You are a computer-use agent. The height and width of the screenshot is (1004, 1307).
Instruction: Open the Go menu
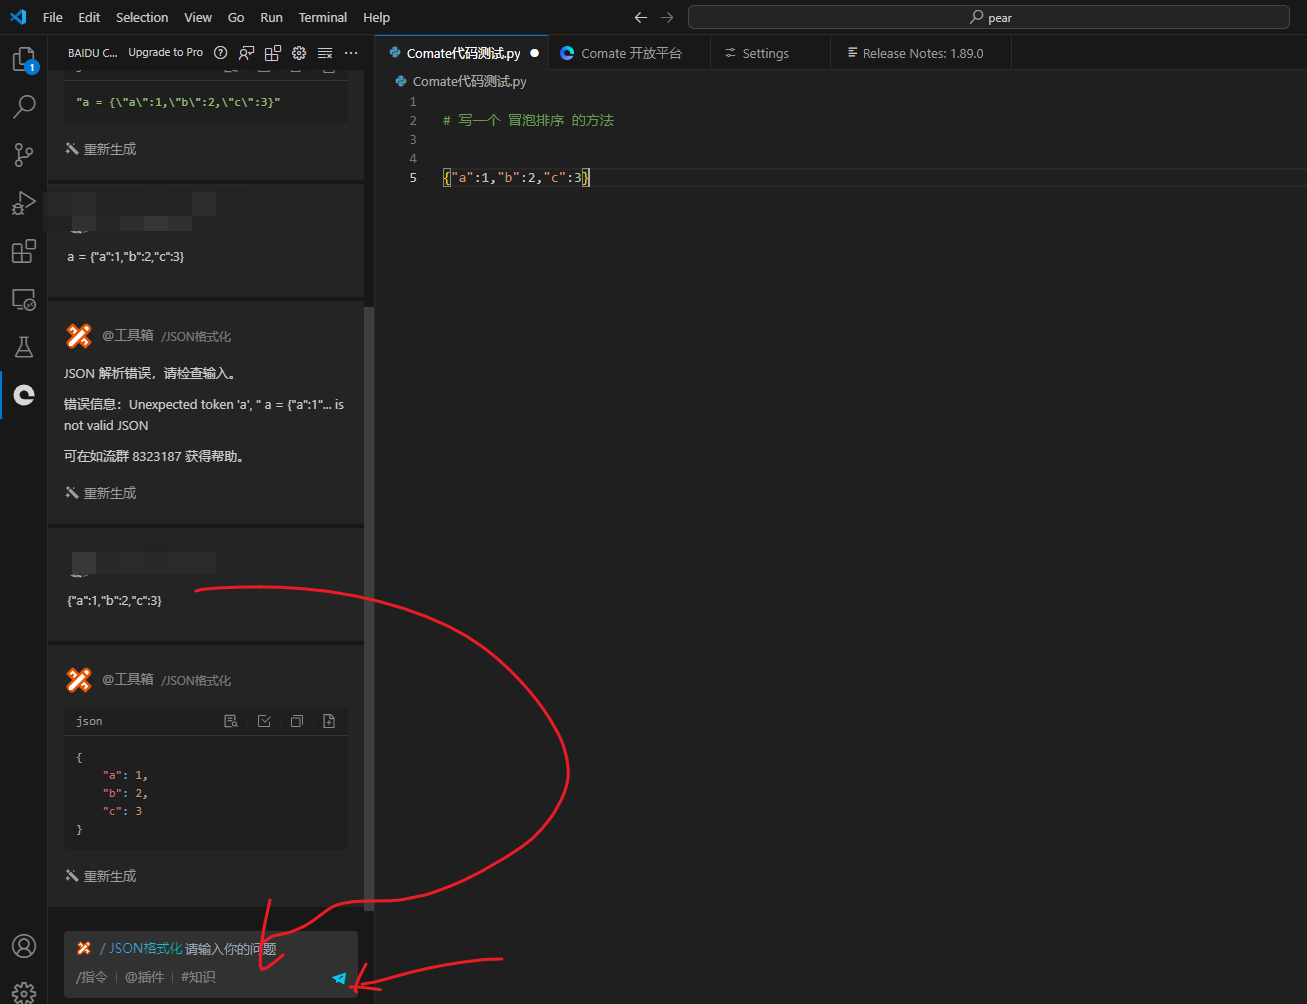(236, 17)
